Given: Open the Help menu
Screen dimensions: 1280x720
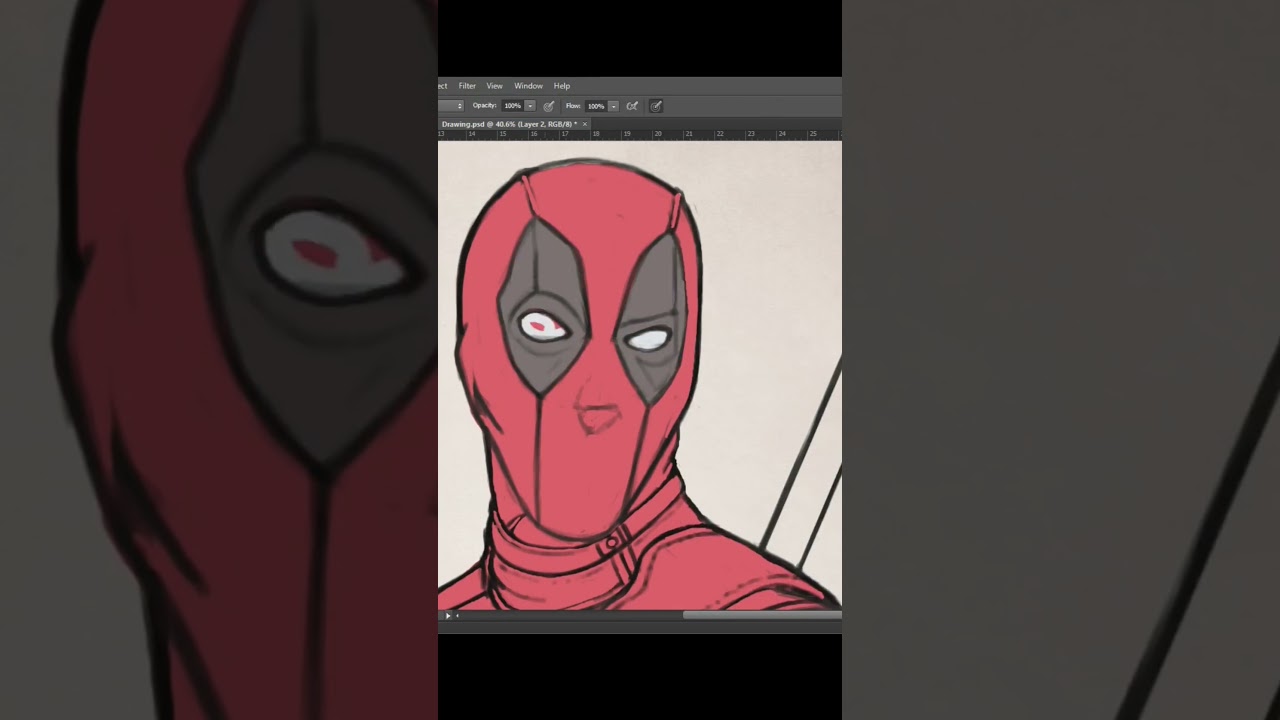Looking at the screenshot, I should [561, 86].
